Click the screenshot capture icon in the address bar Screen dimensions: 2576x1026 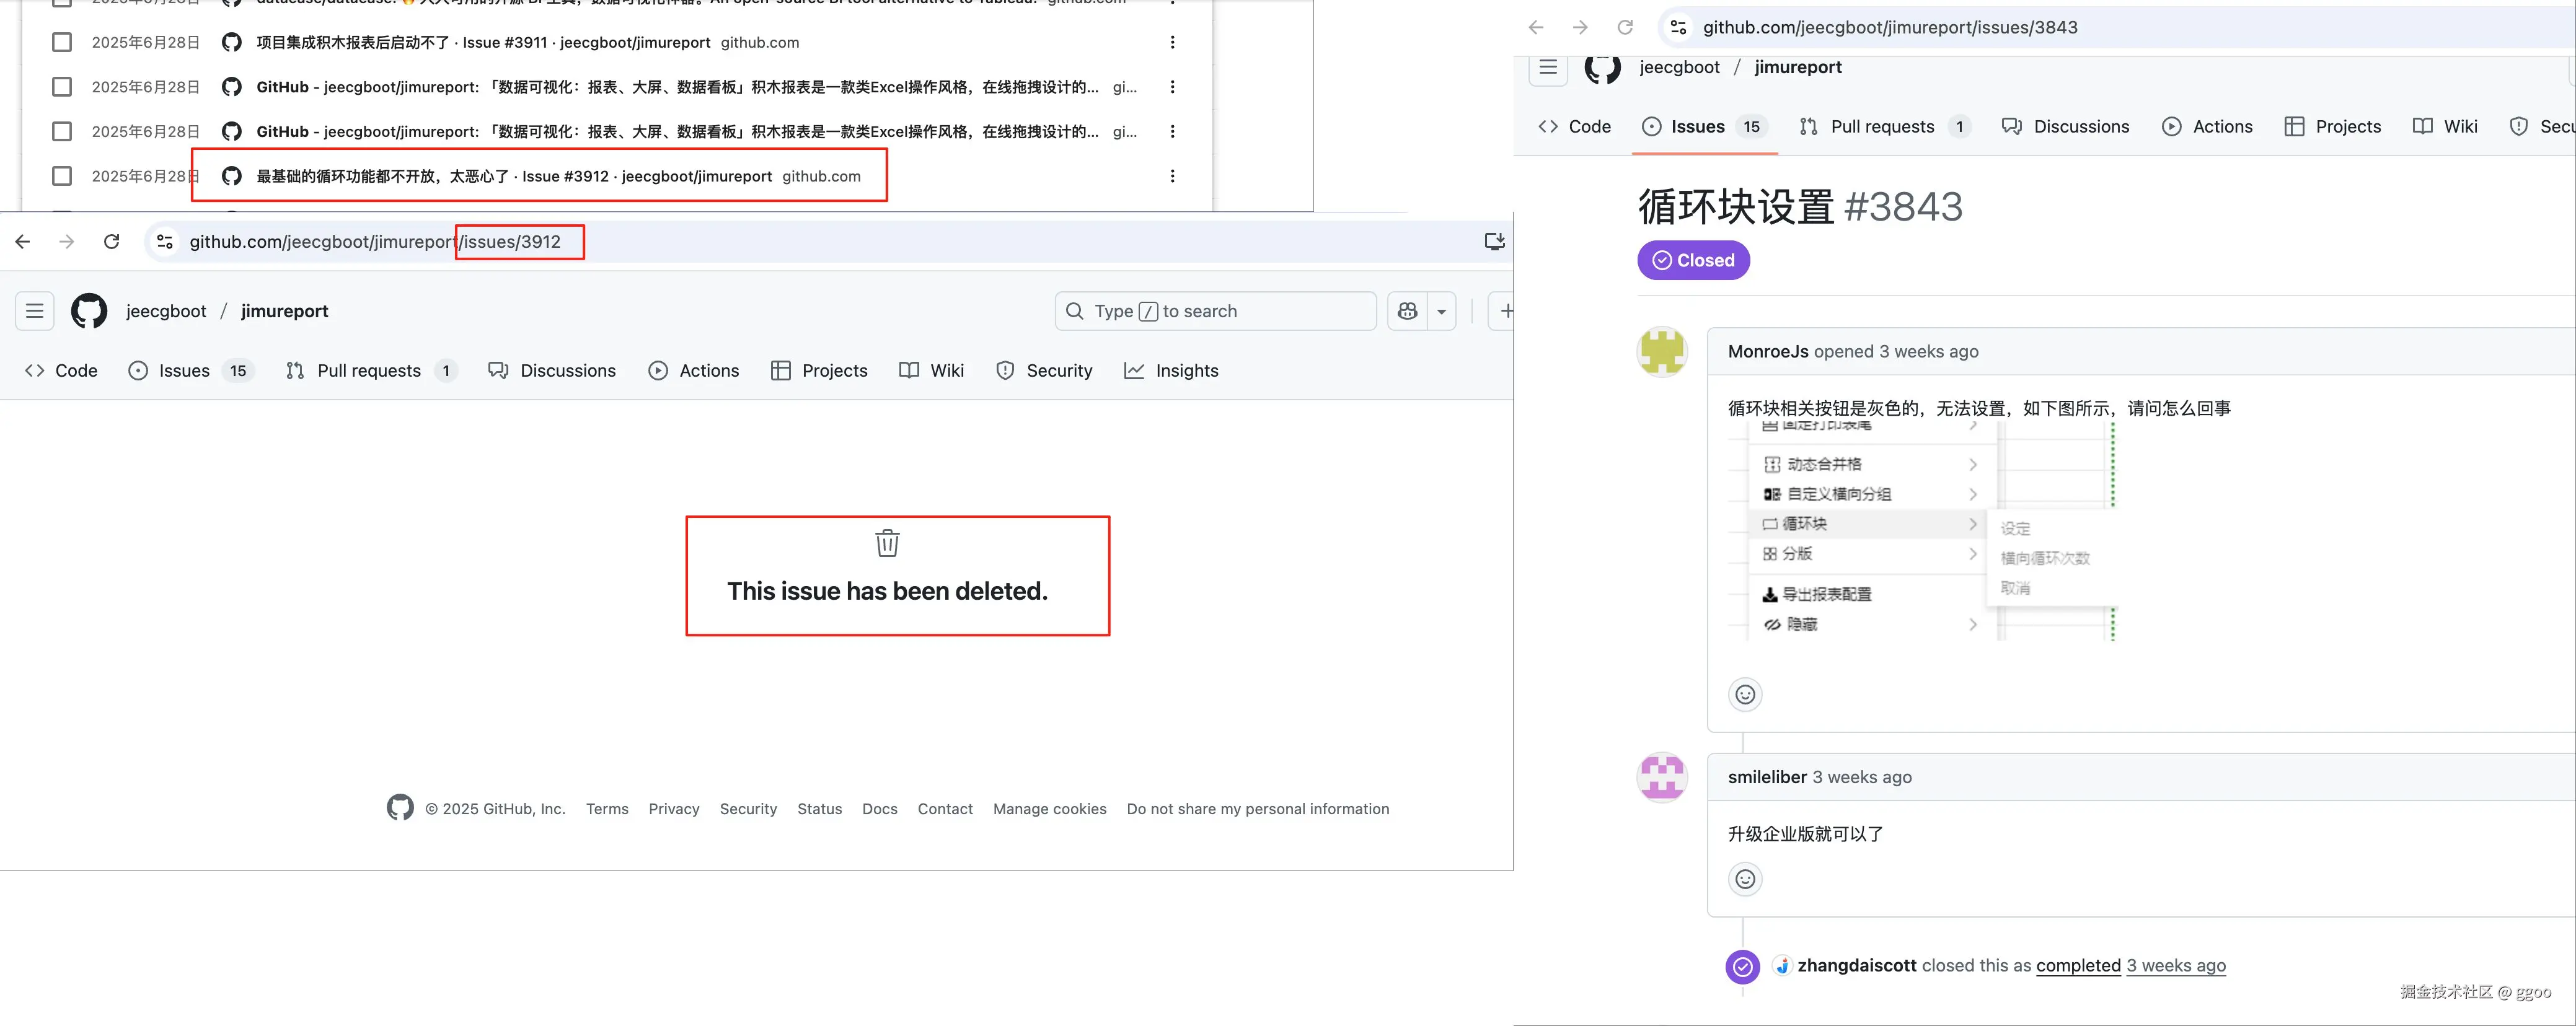pos(1493,241)
